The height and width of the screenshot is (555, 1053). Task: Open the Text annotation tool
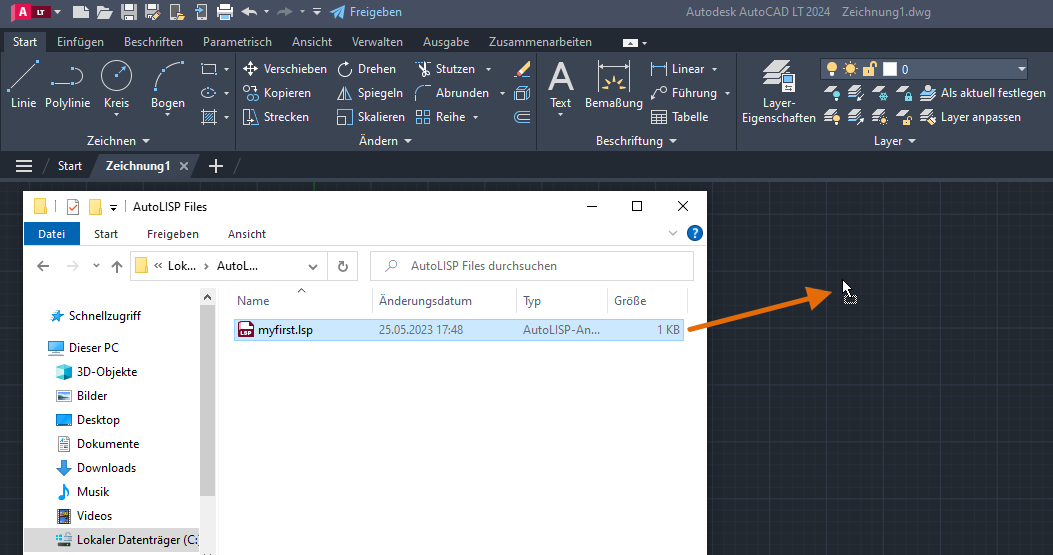click(x=560, y=85)
